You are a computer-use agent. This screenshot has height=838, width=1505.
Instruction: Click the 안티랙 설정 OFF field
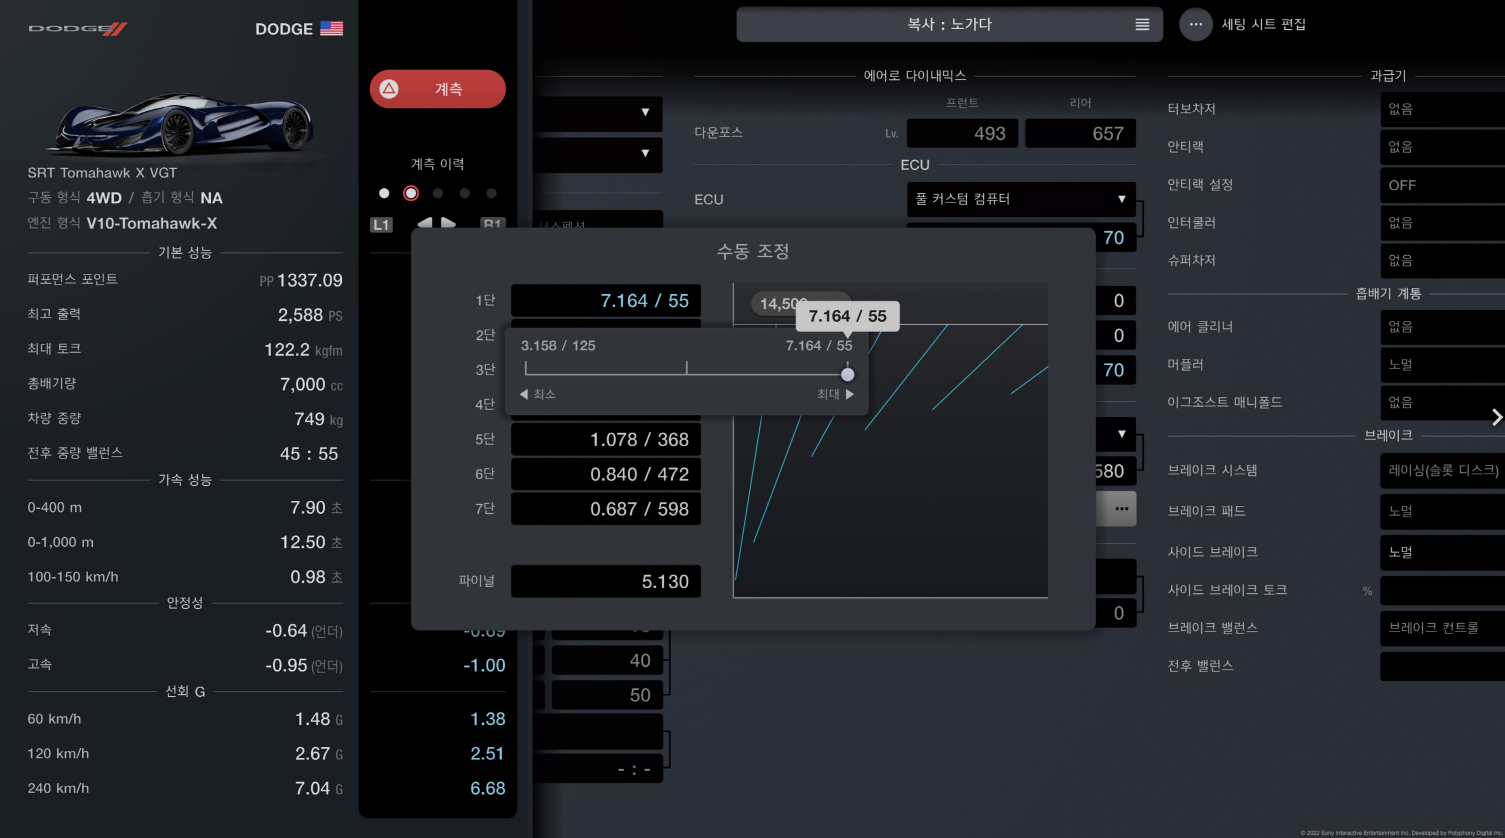click(x=1442, y=185)
